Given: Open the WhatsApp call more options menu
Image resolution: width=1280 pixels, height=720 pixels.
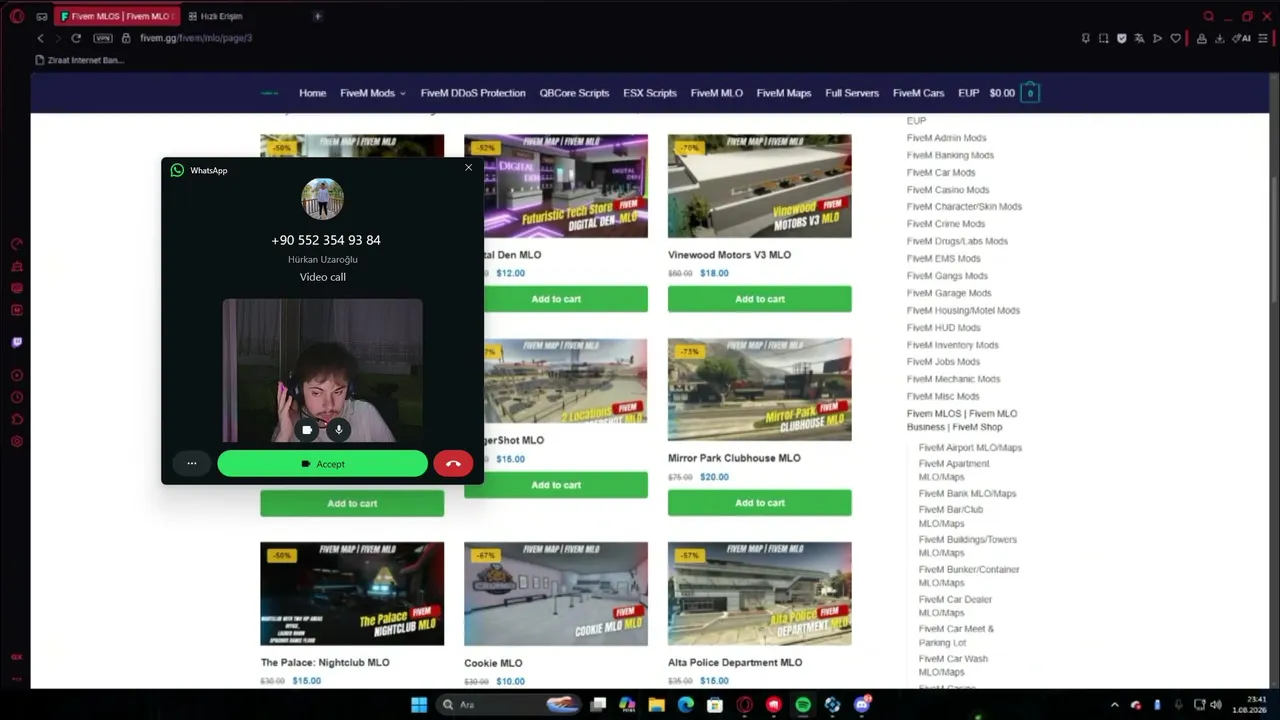Looking at the screenshot, I should (x=191, y=463).
